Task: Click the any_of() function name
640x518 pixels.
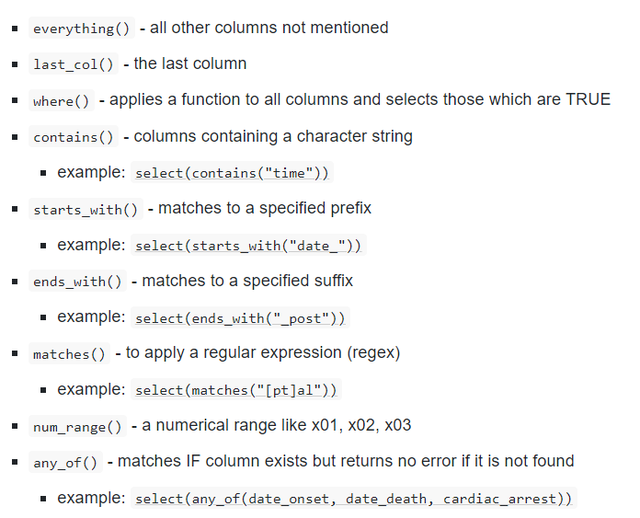Action: click(x=65, y=462)
